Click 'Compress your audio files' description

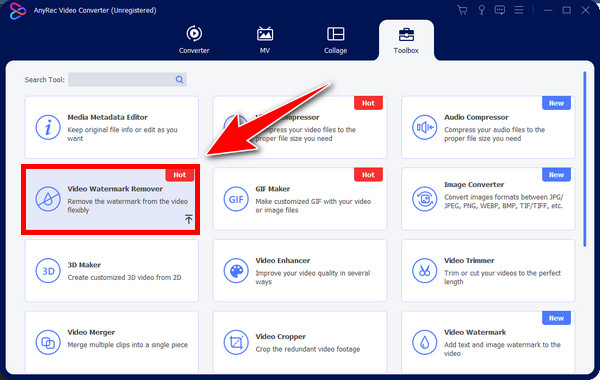pyautogui.click(x=494, y=134)
